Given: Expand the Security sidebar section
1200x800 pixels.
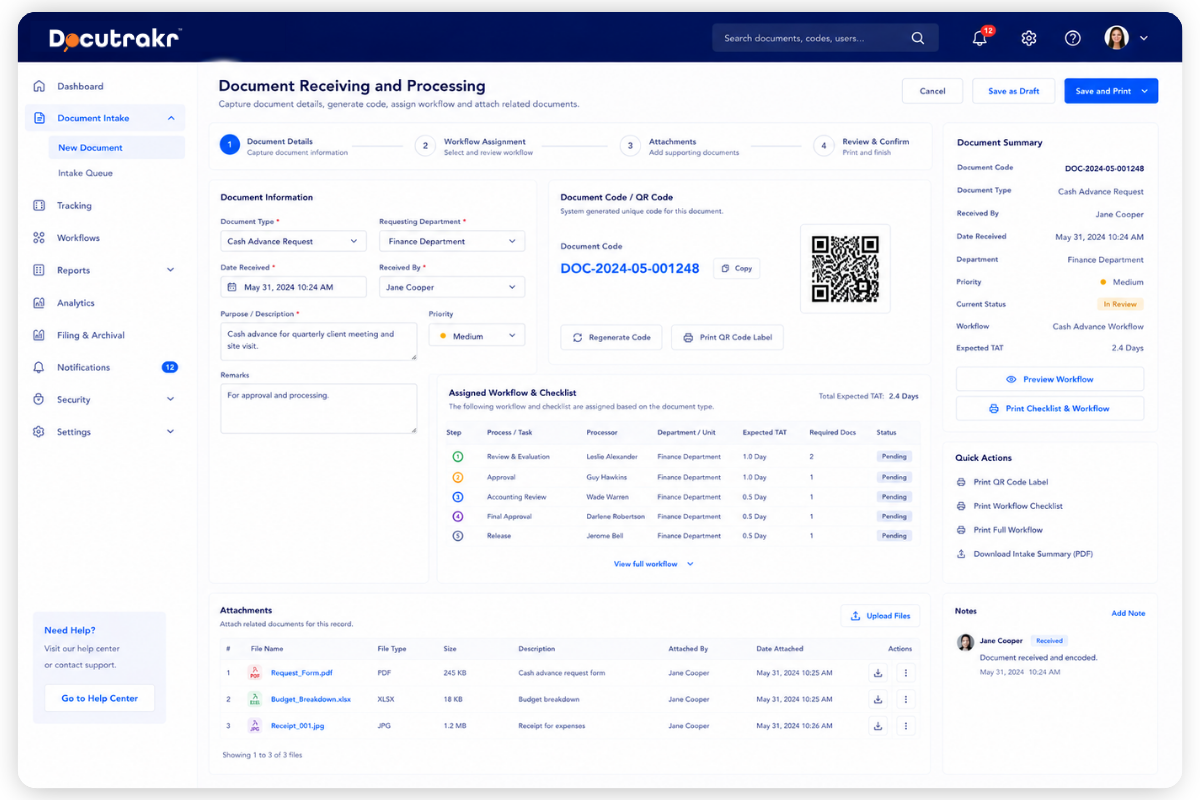Looking at the screenshot, I should point(171,399).
